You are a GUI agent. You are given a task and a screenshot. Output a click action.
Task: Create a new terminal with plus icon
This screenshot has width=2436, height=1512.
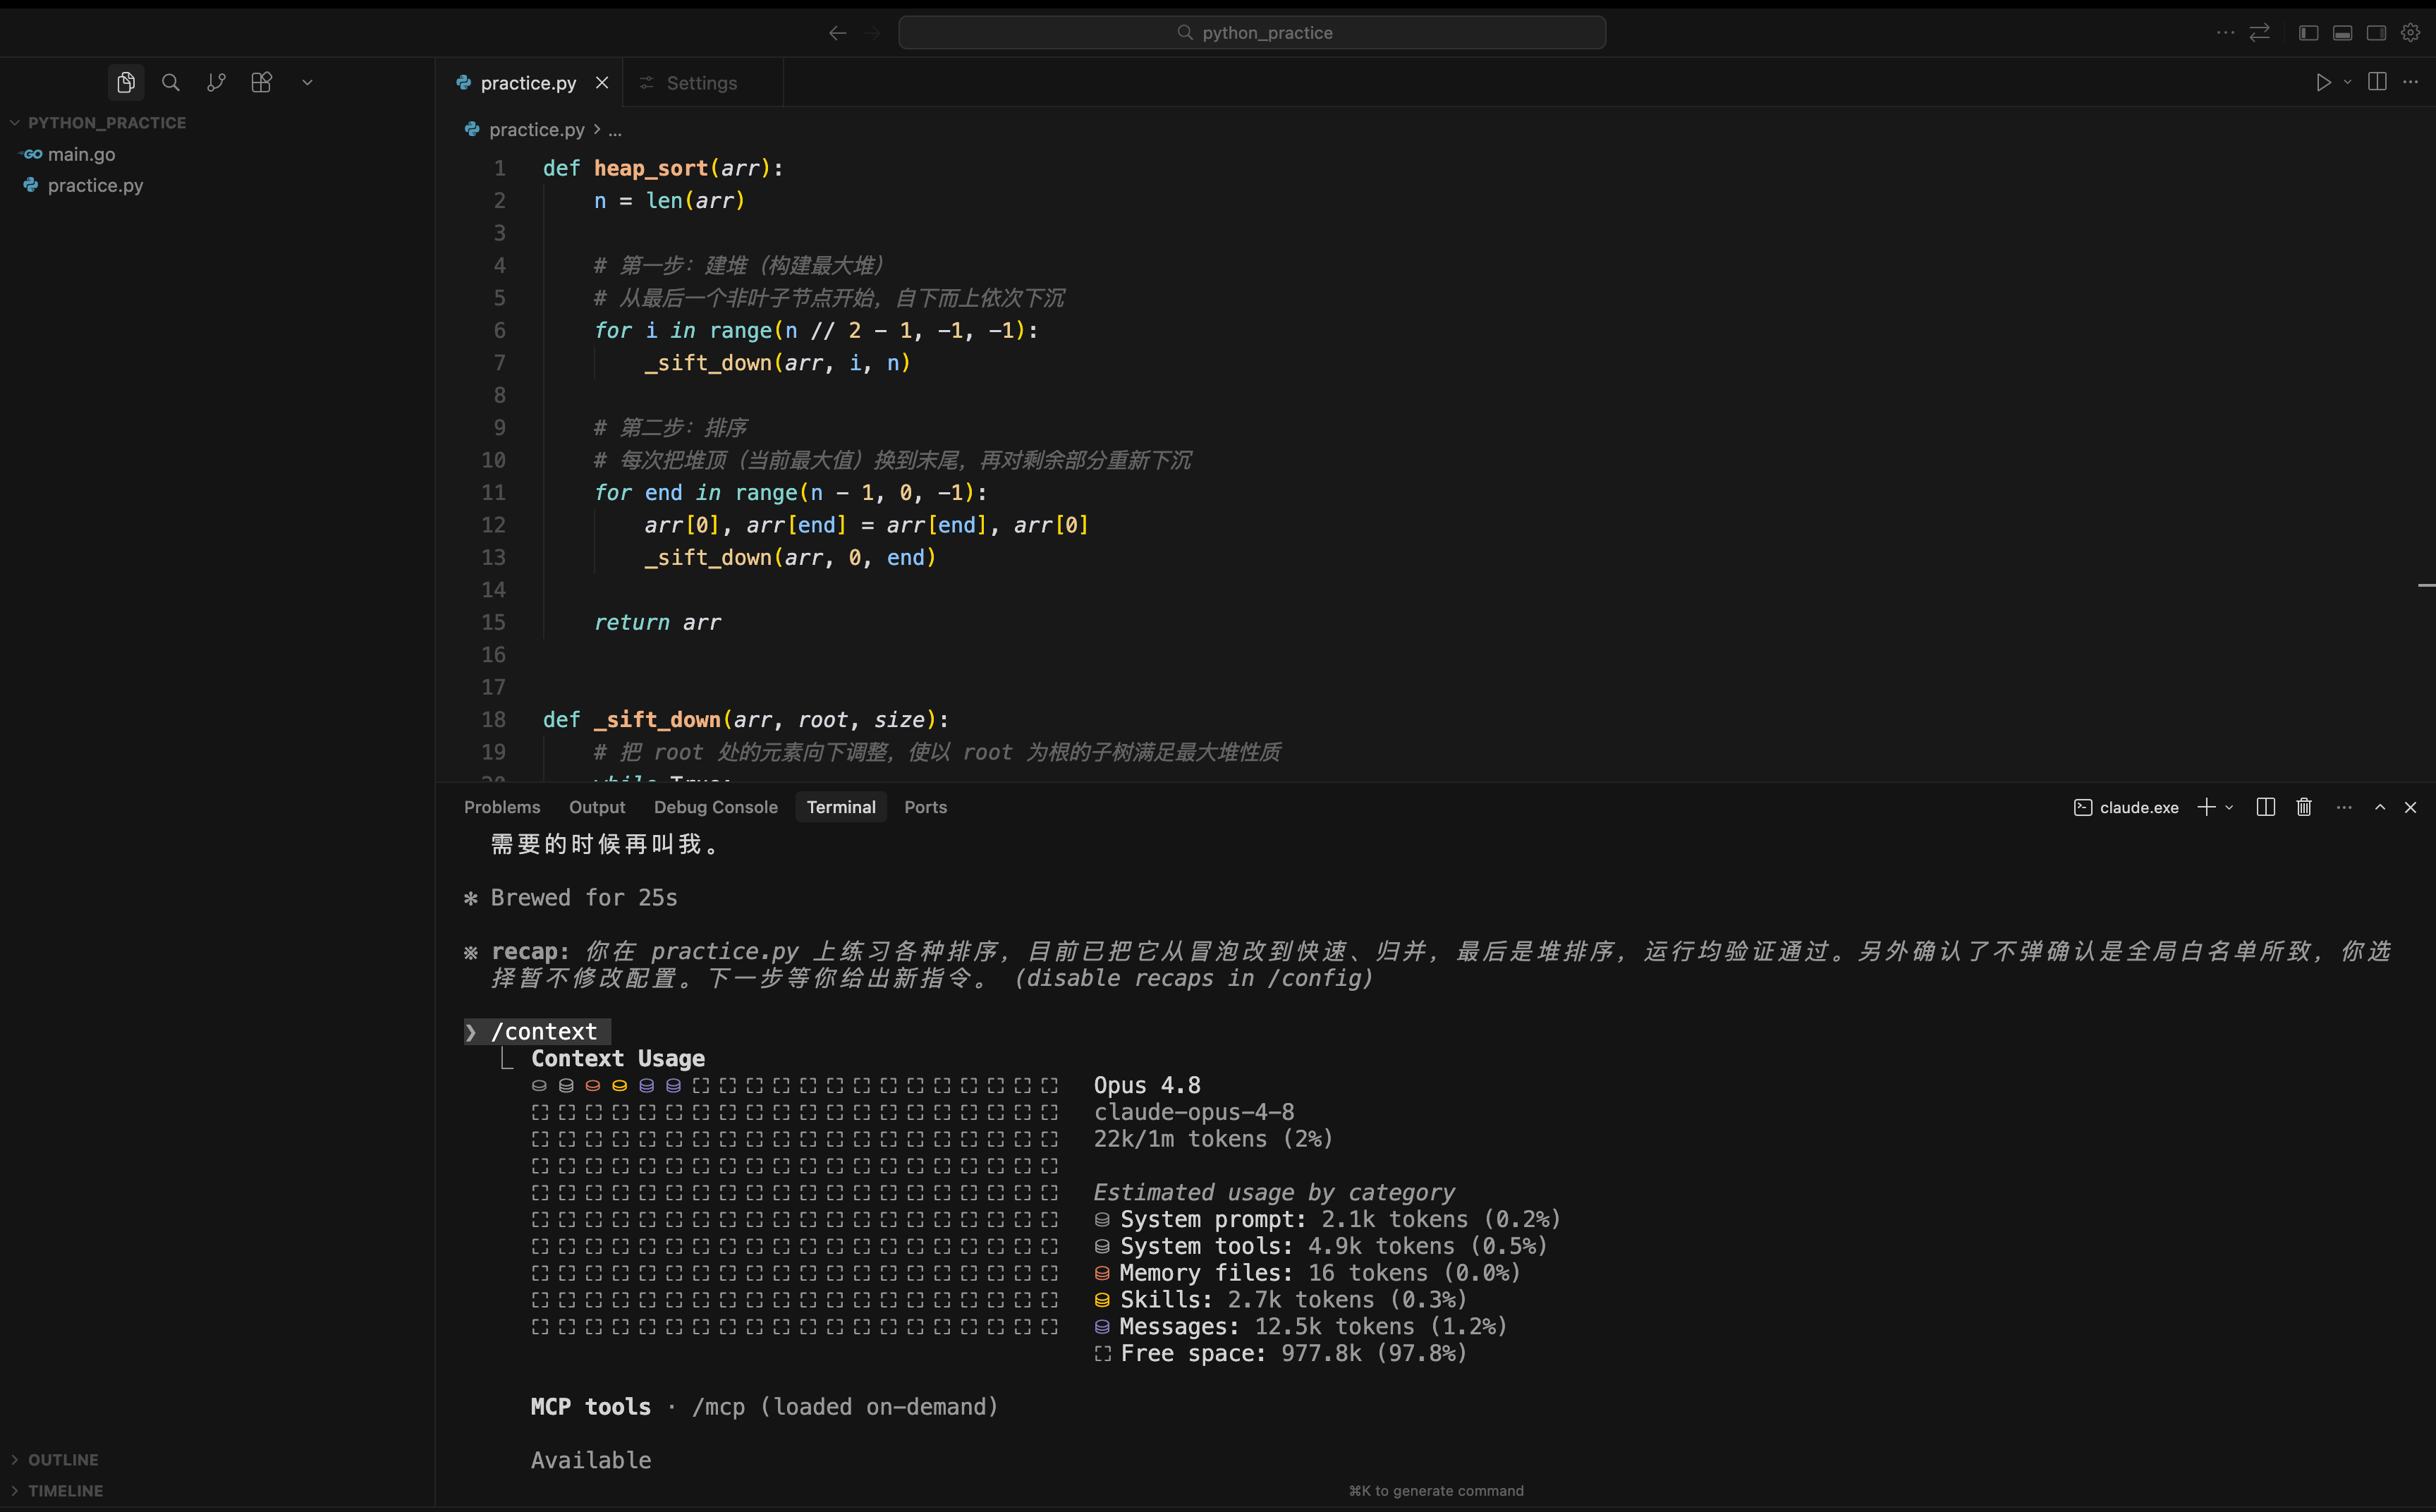2206,807
